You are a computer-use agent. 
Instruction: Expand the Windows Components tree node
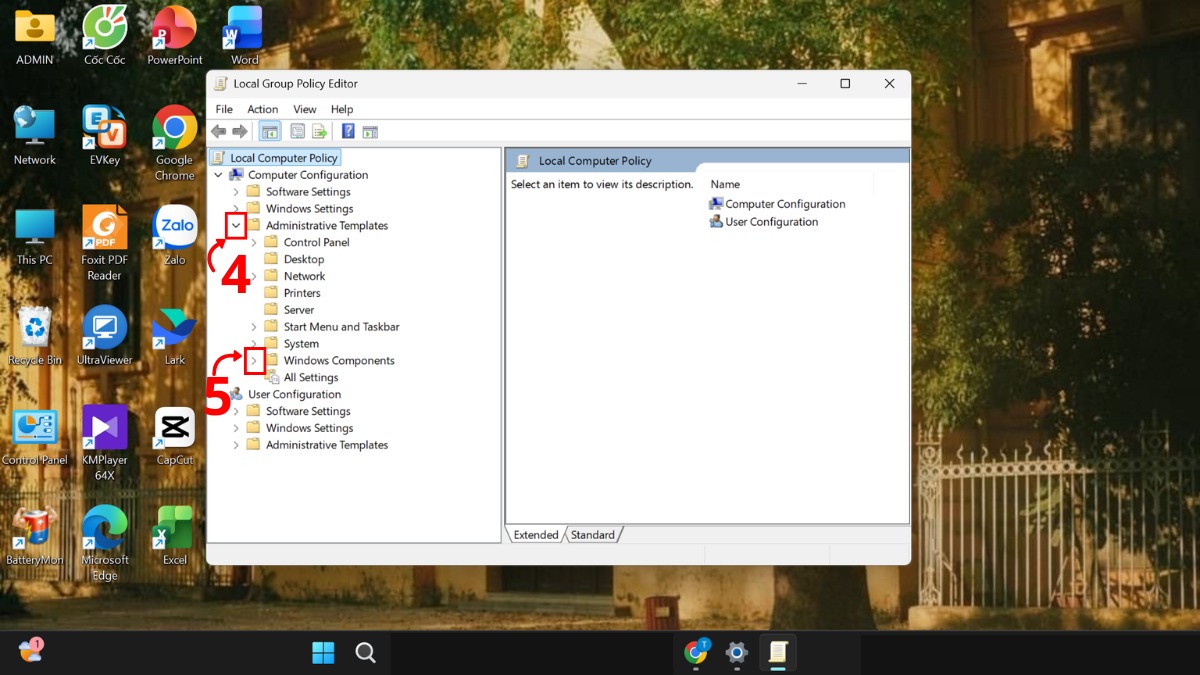pos(253,360)
